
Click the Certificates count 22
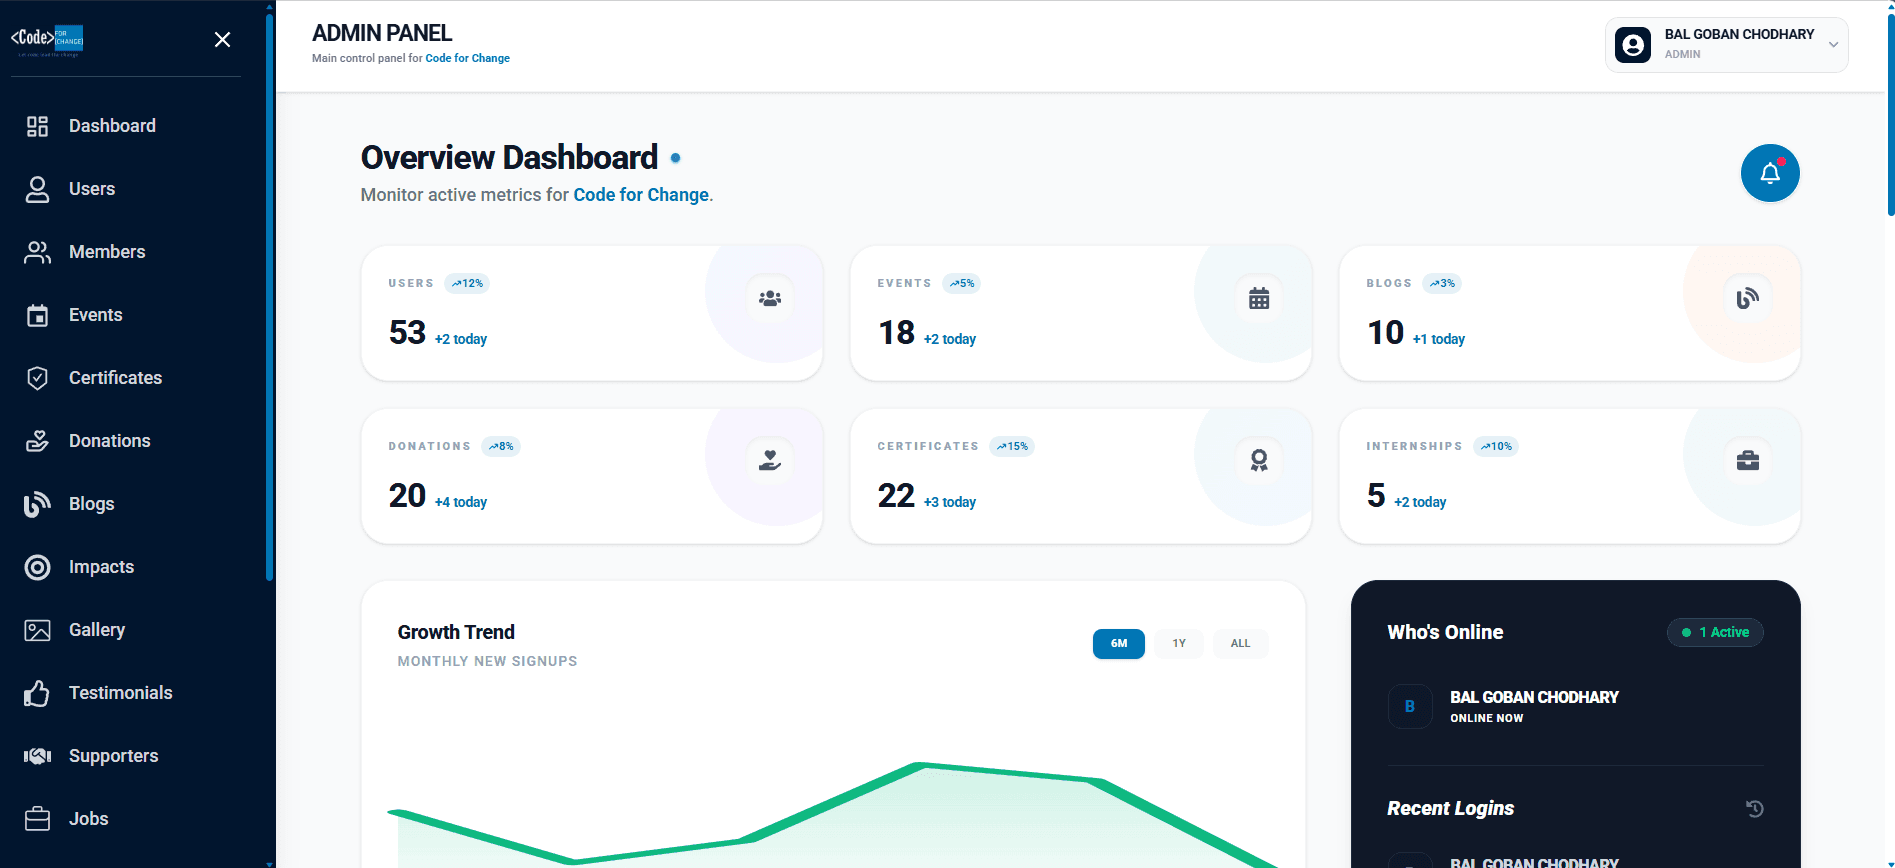896,495
